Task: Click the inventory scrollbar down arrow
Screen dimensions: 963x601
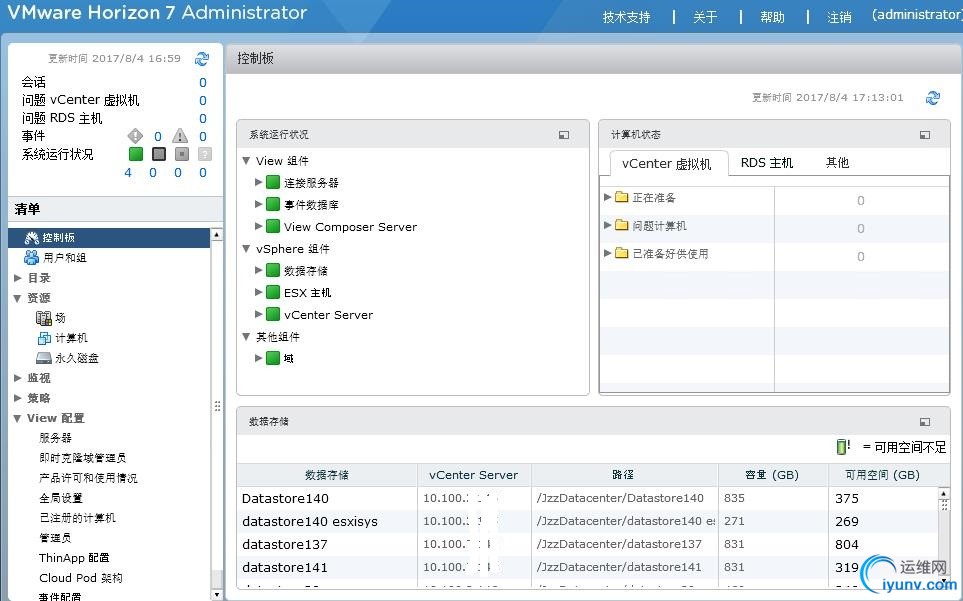Action: [x=216, y=595]
